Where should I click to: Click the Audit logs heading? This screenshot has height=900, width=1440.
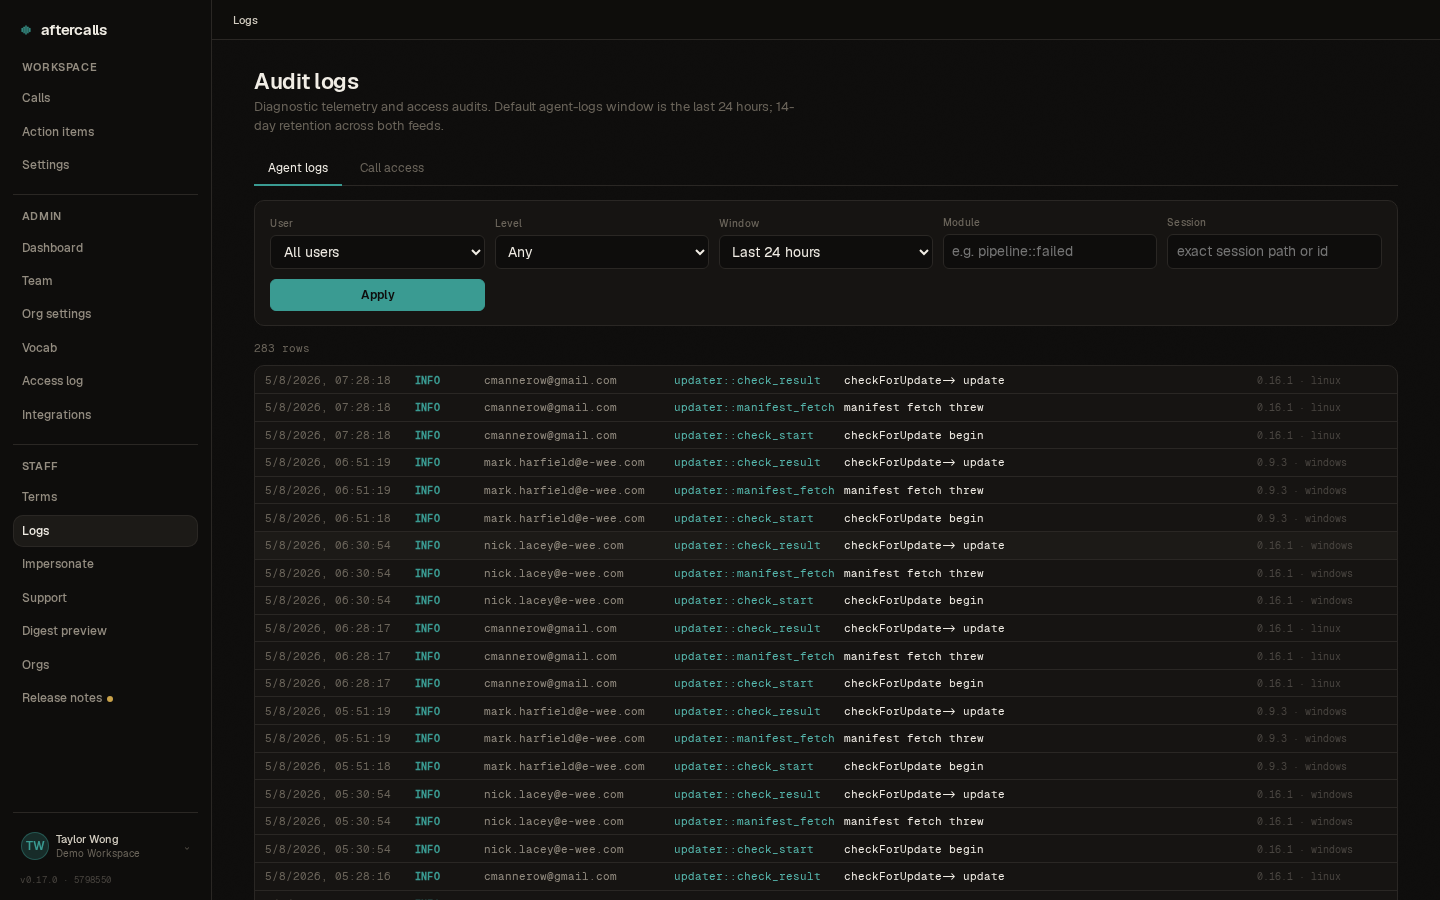click(306, 82)
